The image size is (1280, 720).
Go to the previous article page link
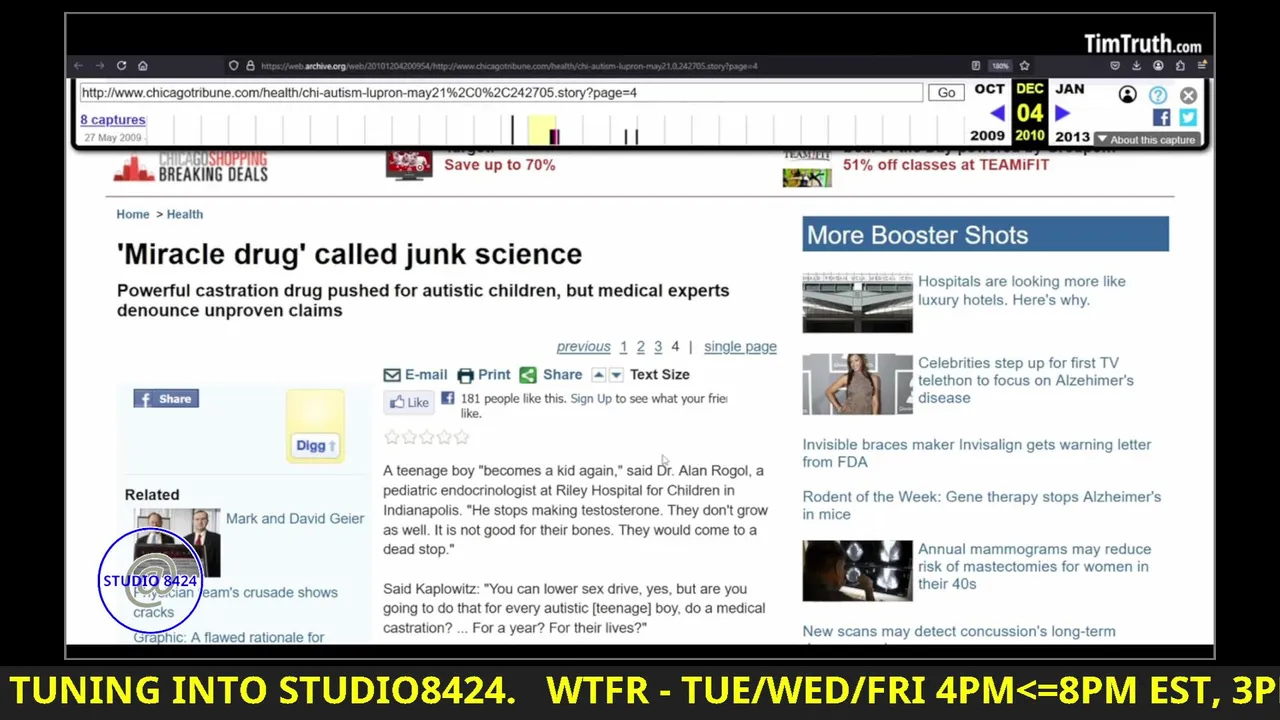[583, 346]
